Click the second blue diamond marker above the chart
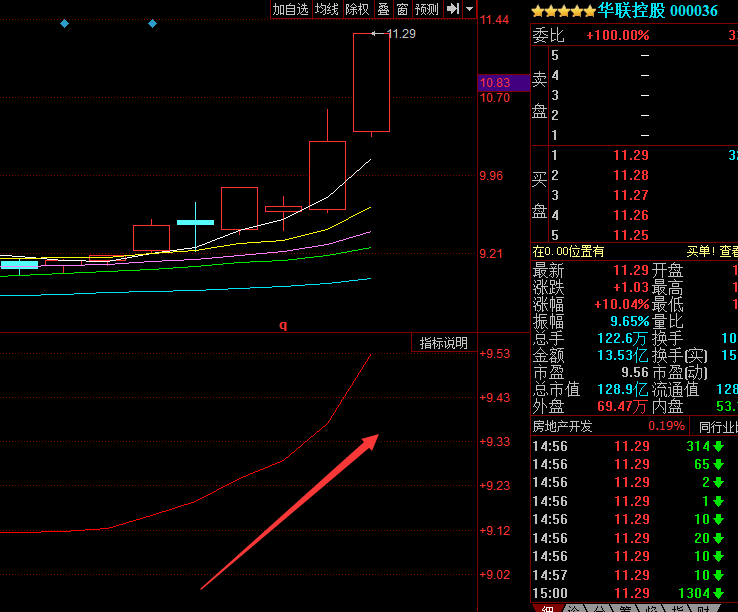The height and width of the screenshot is (612, 738). click(152, 23)
